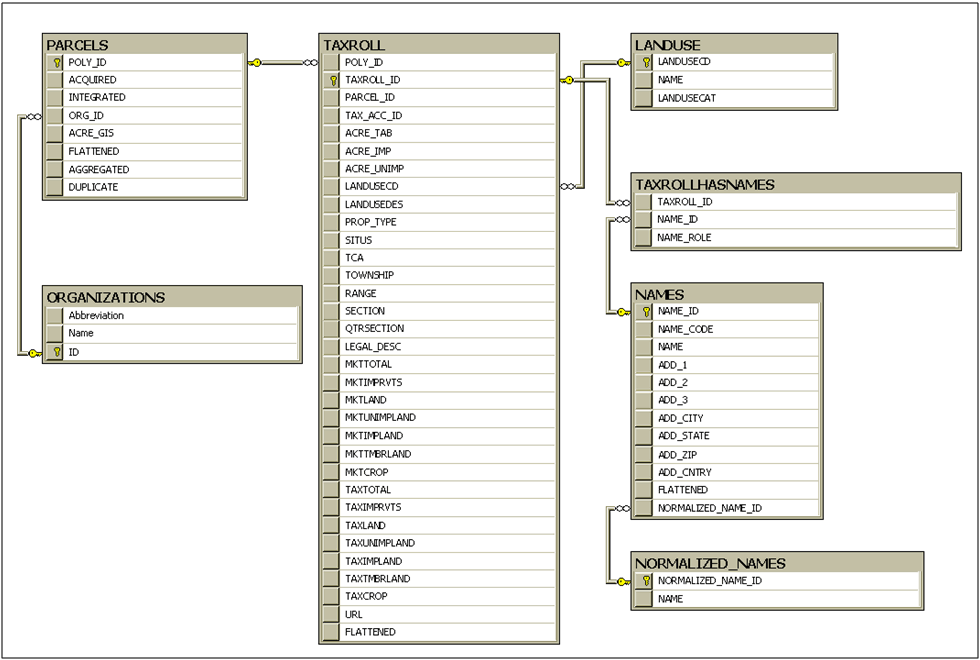980x660 pixels.
Task: Select the key icon beside NAME_ID in NAMES
Action: 646,311
